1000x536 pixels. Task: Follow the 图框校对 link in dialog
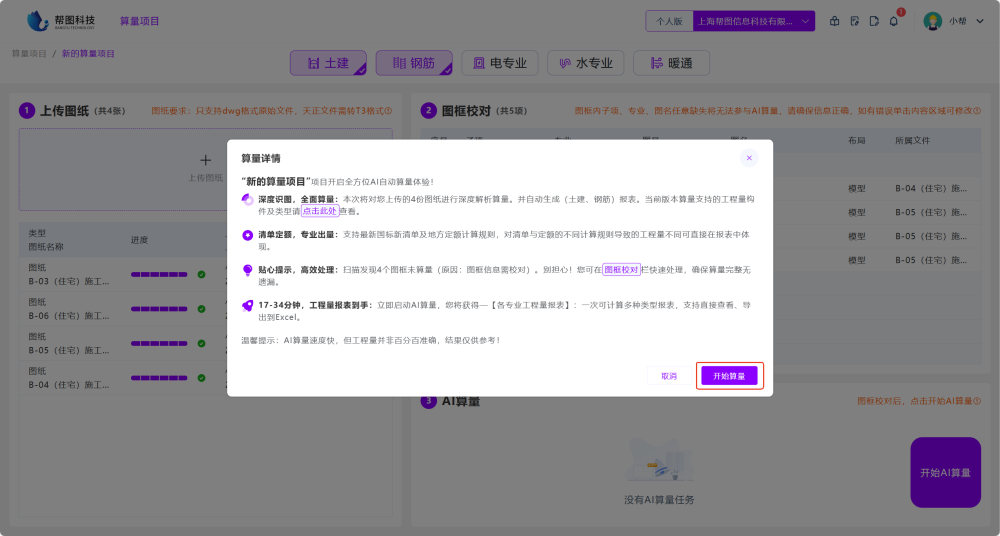(x=621, y=270)
